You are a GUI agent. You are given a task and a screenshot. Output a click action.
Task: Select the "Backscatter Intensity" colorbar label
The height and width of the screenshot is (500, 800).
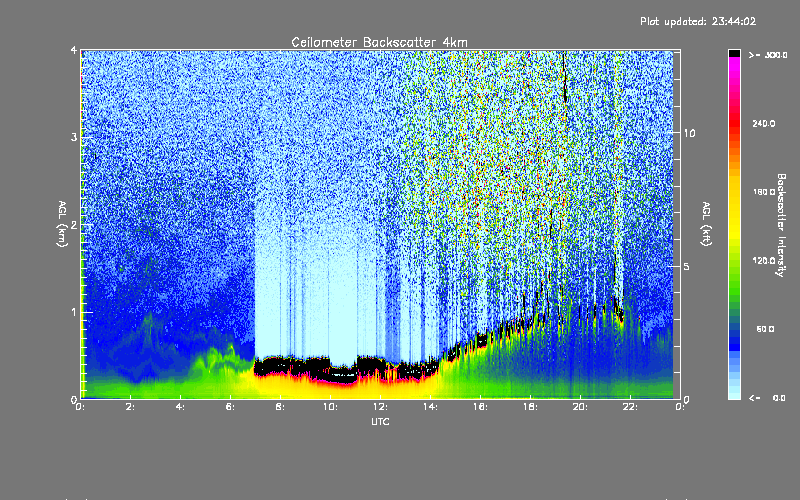pos(781,225)
